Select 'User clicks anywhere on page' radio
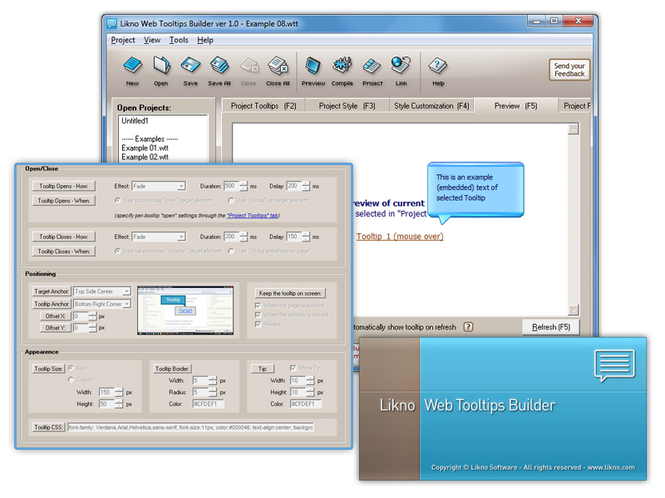665x498 pixels. (231, 251)
